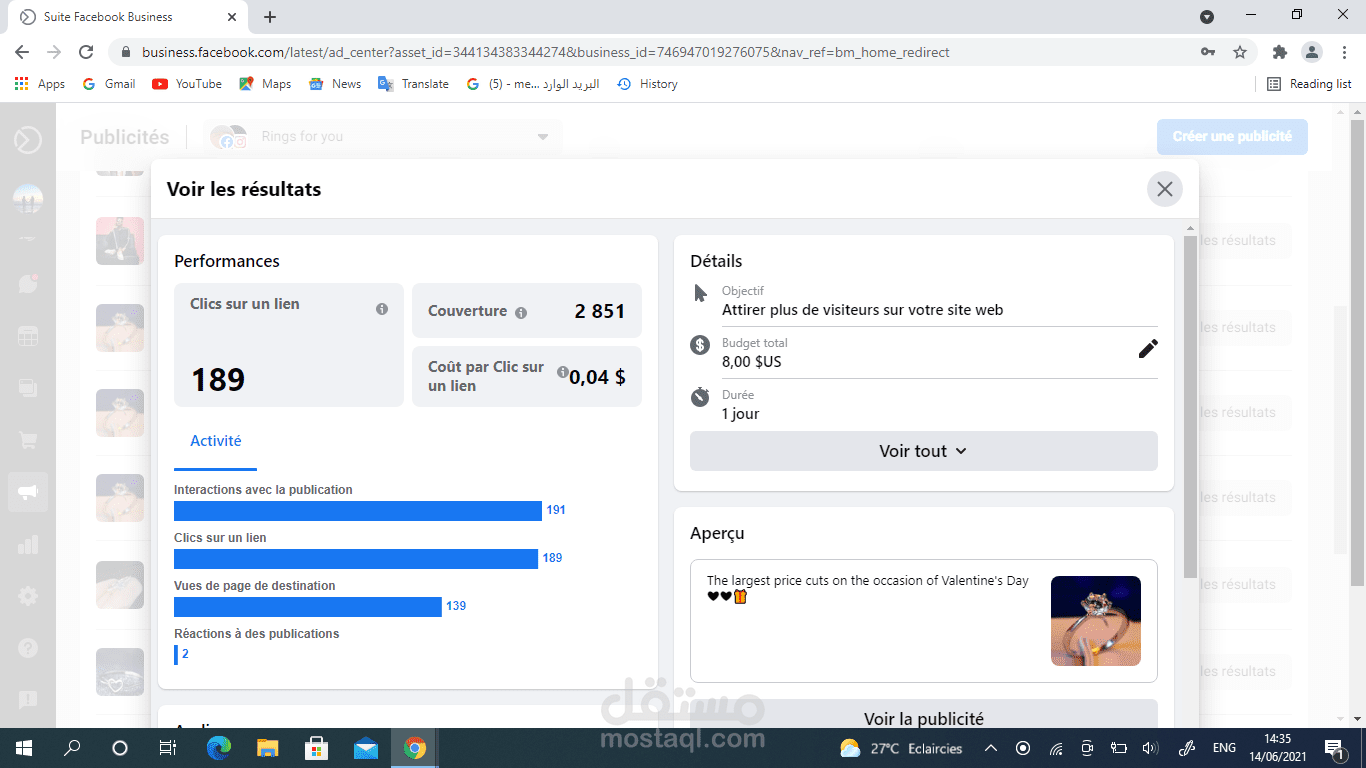
Task: Click the ring ad preview thumbnail
Action: (1096, 621)
